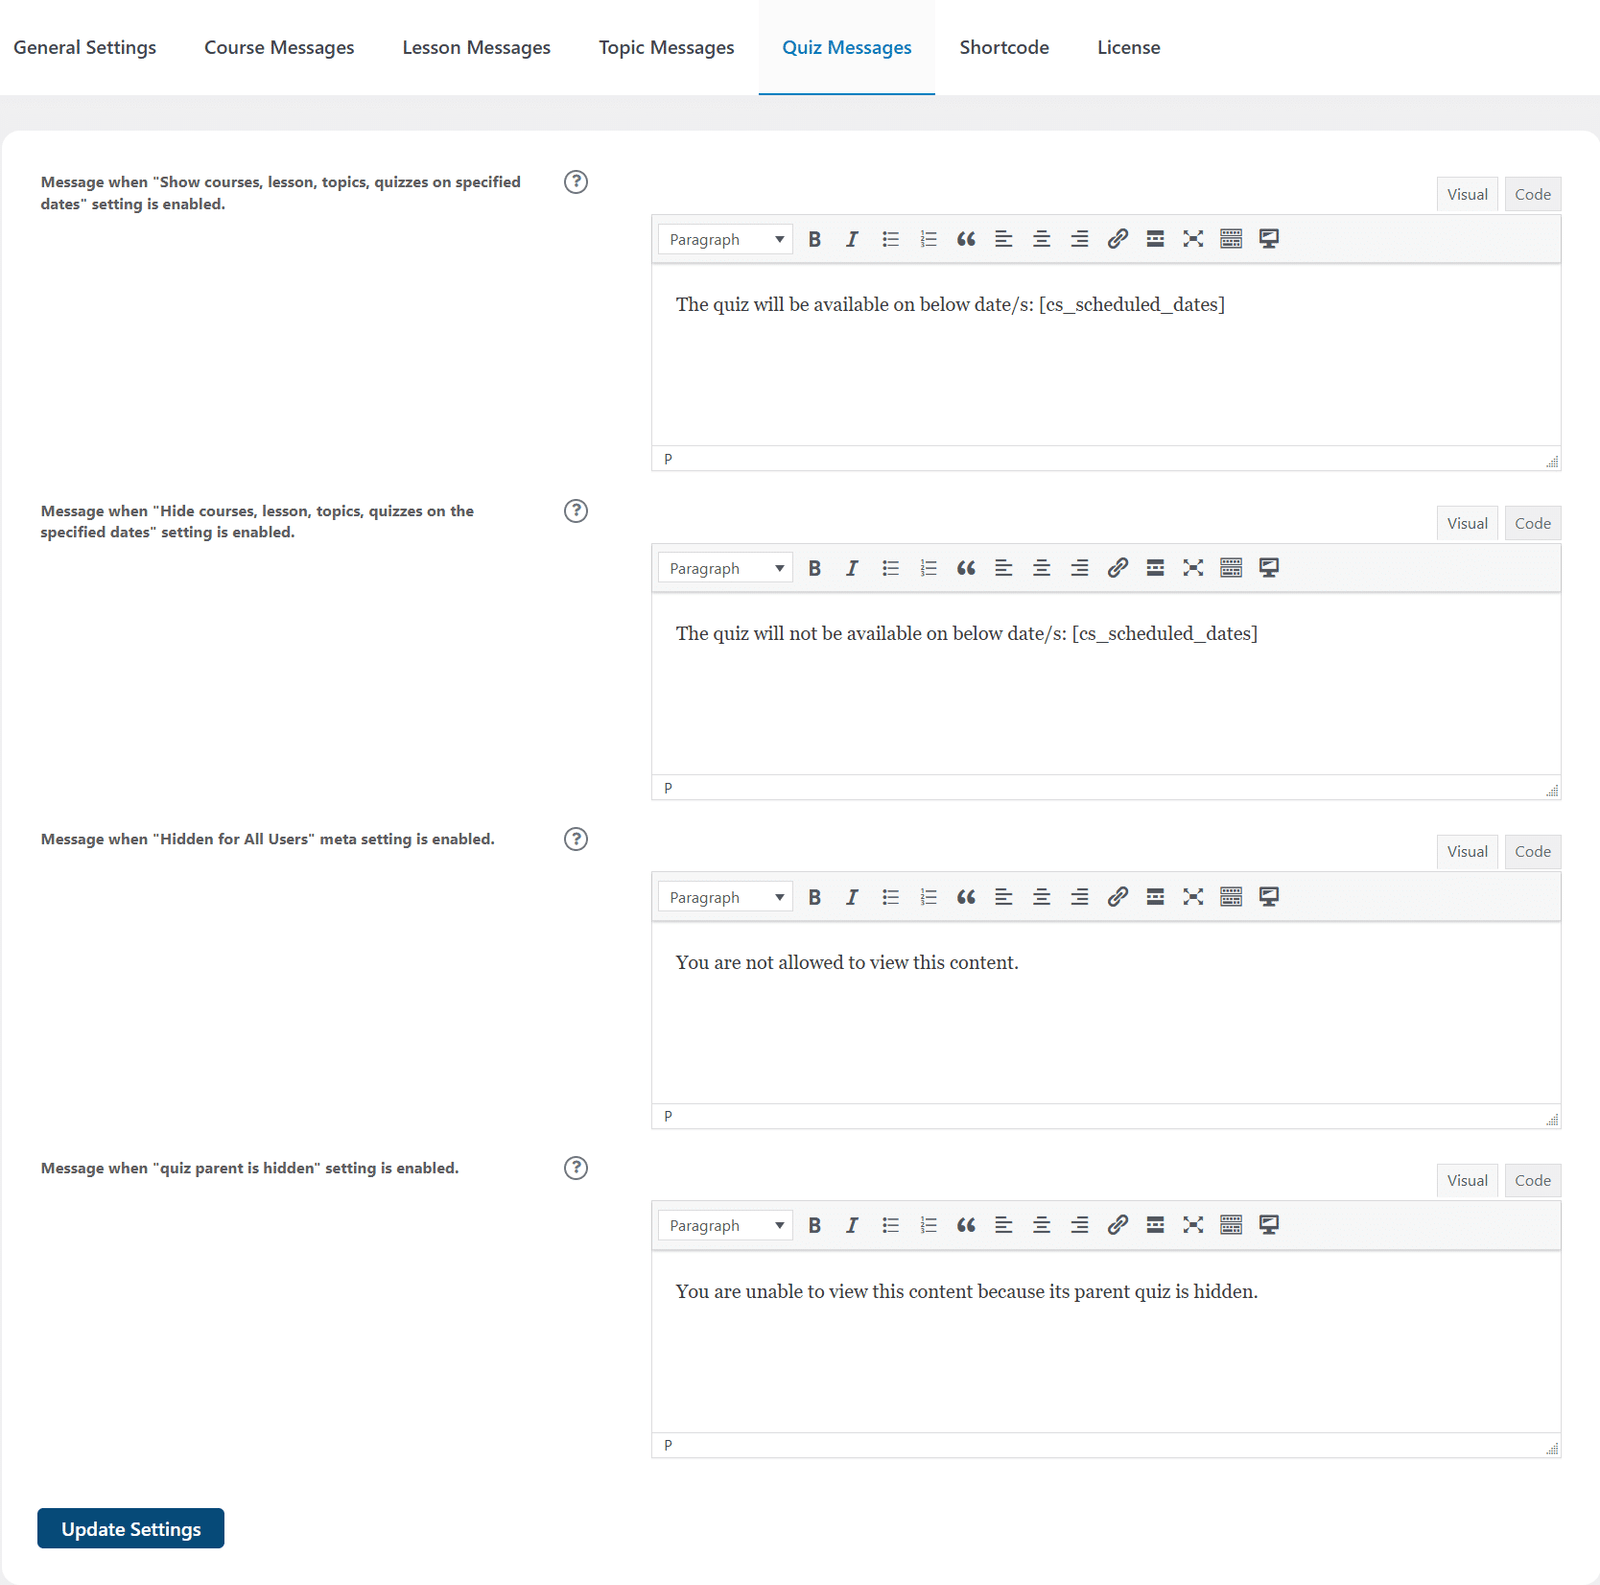1600x1585 pixels.
Task: Insert Read More tag in first editor
Action: click(1155, 239)
